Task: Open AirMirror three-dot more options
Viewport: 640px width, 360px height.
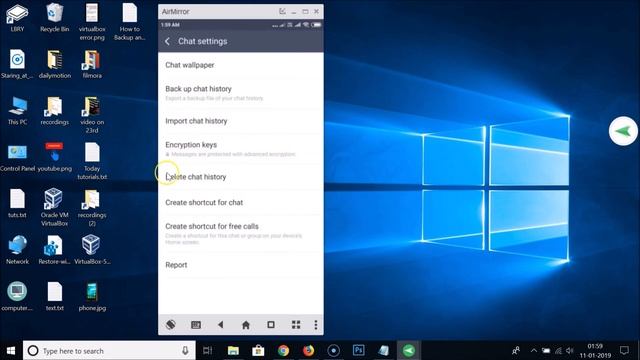Action: [316, 325]
